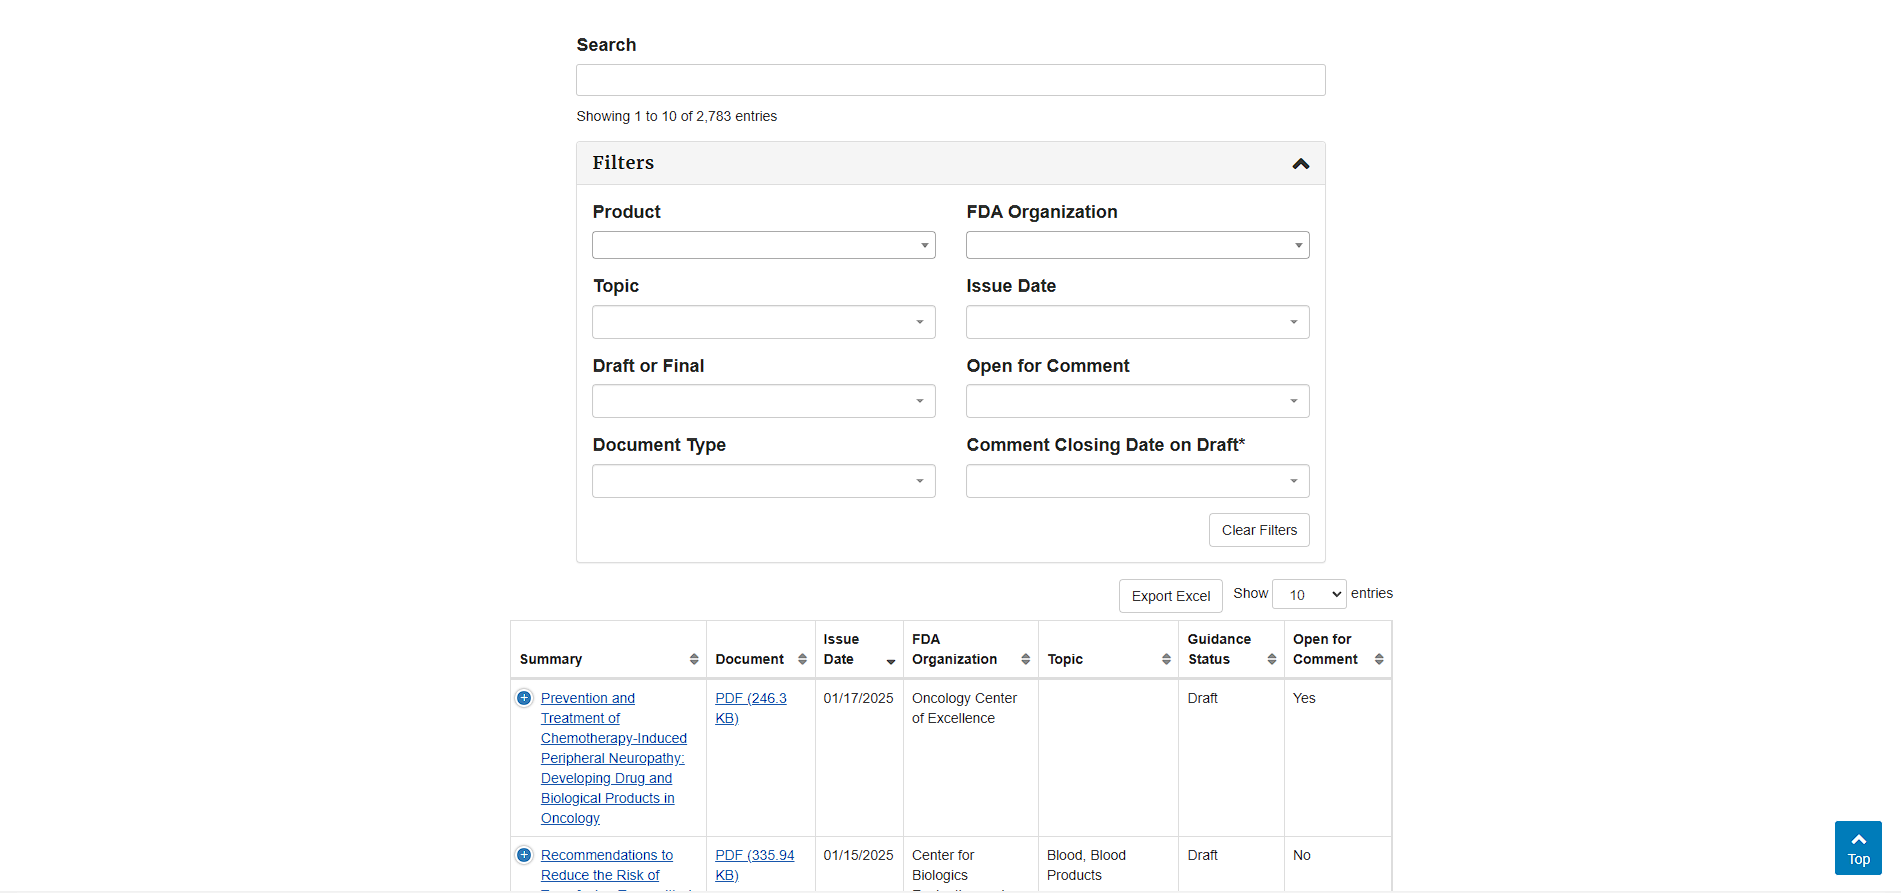Change the Show entries count dropdown
This screenshot has width=1901, height=893.
[x=1309, y=595]
